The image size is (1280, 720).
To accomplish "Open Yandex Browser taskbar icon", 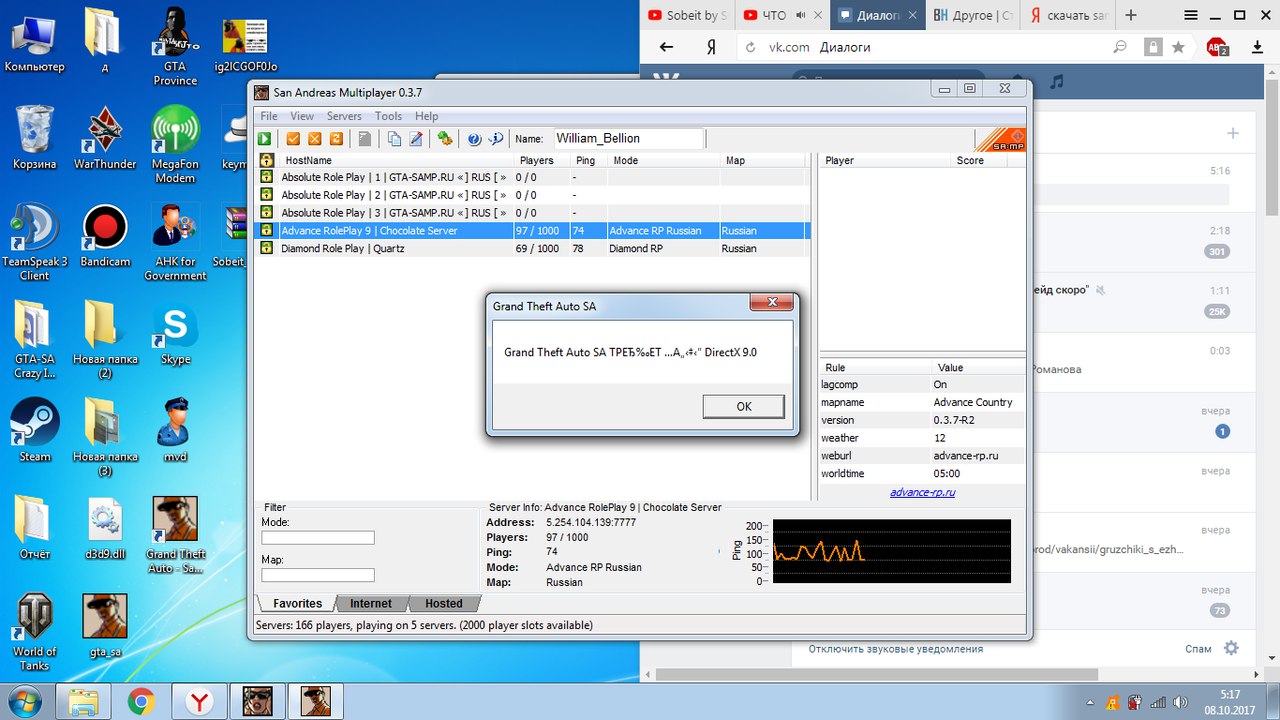I will pos(200,701).
